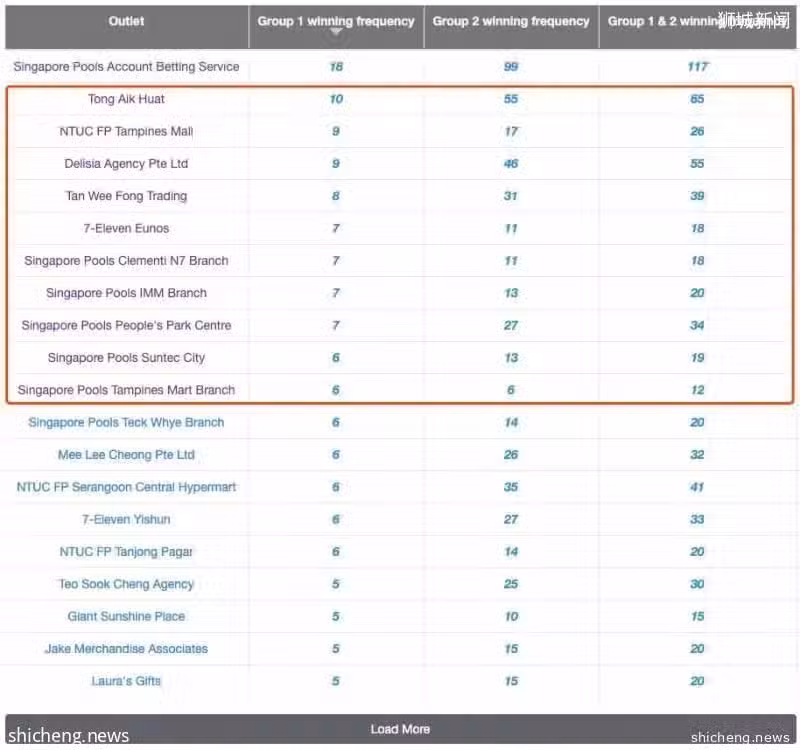Click combined total 55 for Delisia Agency
The width and height of the screenshot is (800, 750).
697,164
